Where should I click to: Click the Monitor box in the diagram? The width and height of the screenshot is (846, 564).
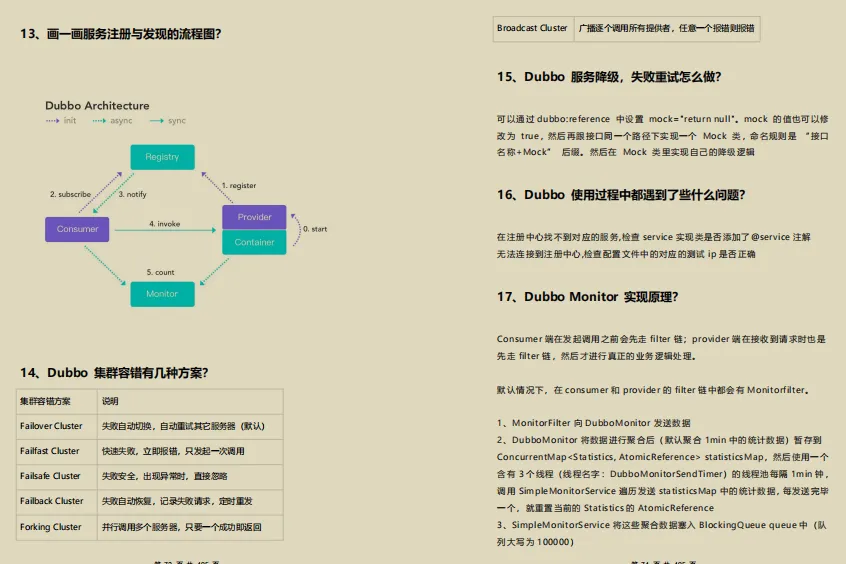click(162, 294)
